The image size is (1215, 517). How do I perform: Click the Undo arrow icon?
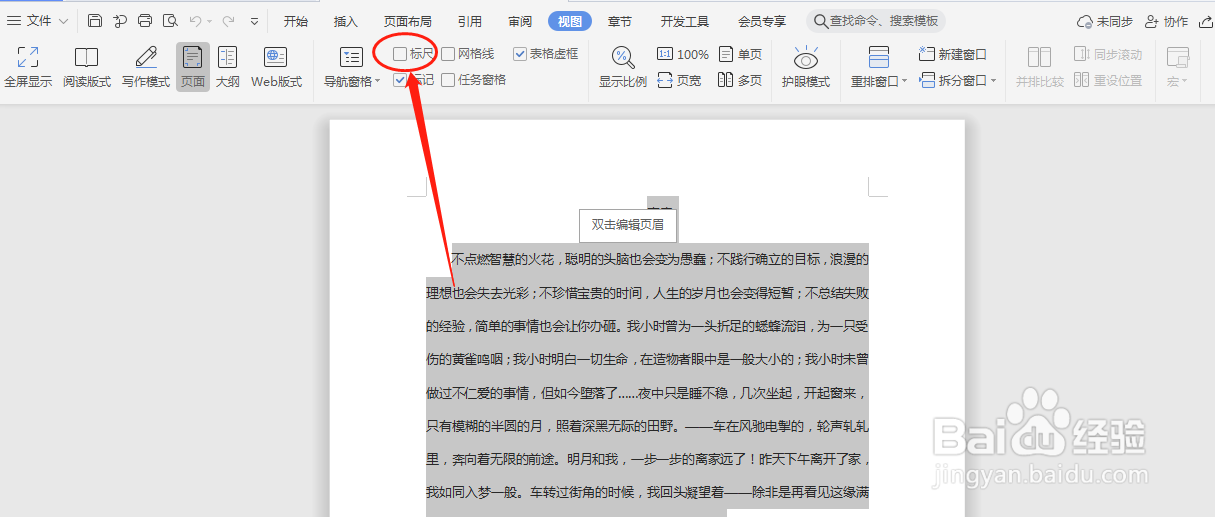click(196, 21)
